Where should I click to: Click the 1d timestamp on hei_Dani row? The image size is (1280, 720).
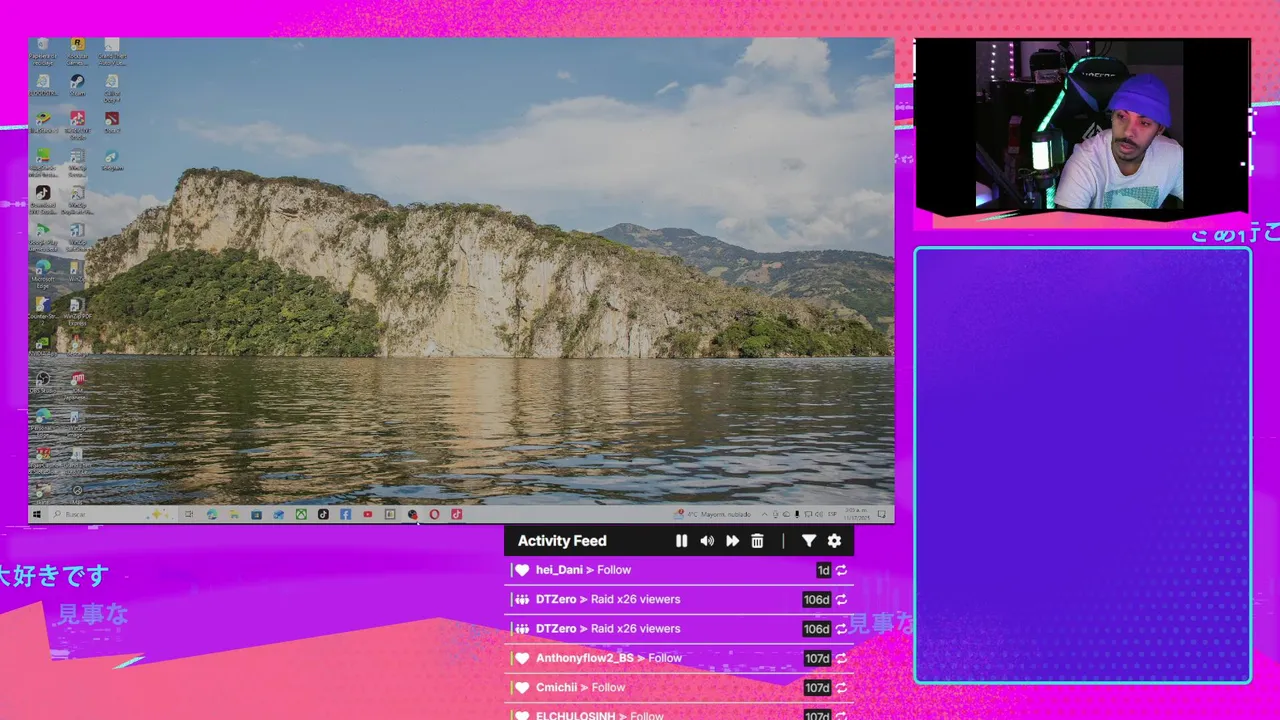click(823, 570)
